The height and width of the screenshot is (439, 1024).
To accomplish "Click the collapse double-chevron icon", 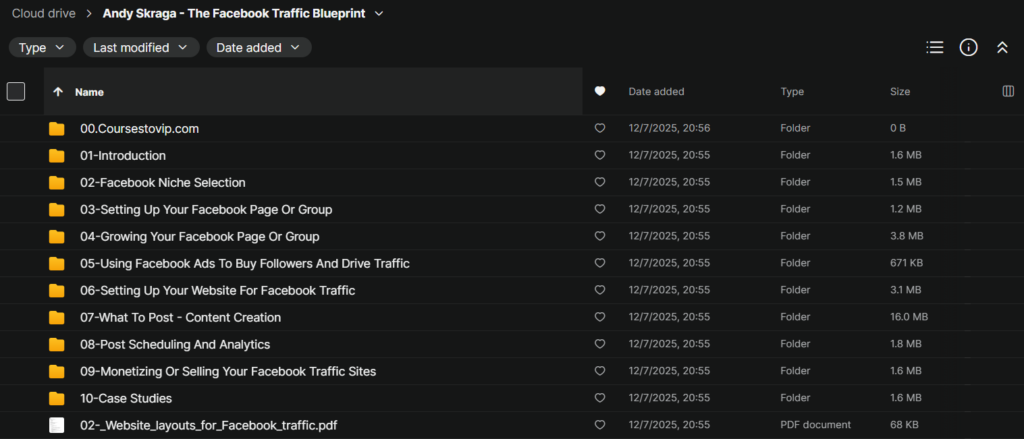I will pos(1002,47).
